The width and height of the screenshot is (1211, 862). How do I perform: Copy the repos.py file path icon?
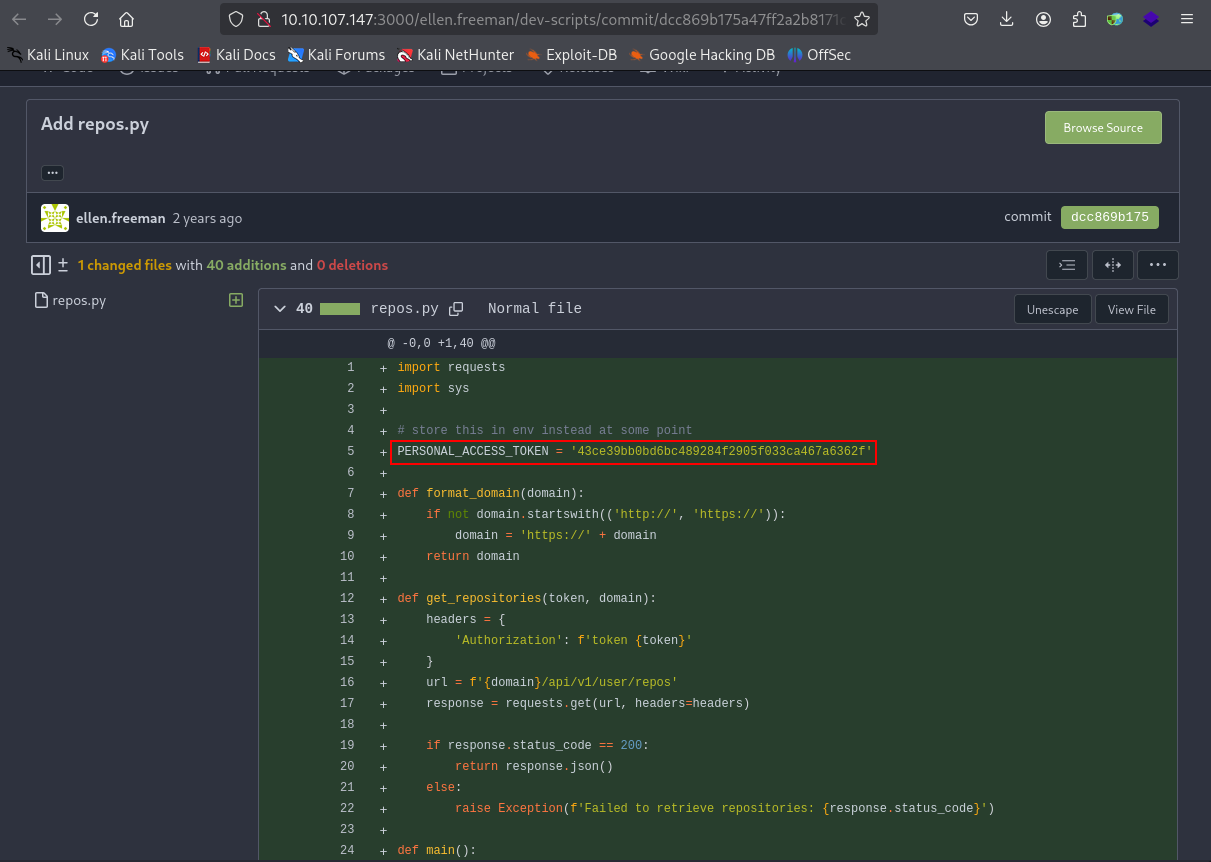point(456,309)
